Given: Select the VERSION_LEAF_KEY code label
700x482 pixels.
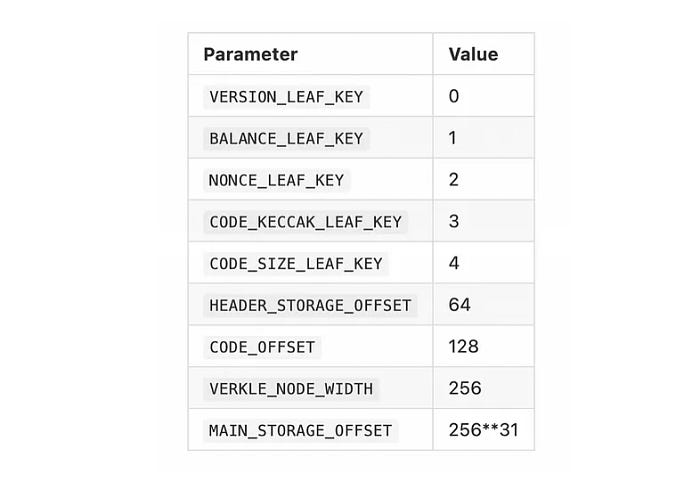Looking at the screenshot, I should [286, 97].
